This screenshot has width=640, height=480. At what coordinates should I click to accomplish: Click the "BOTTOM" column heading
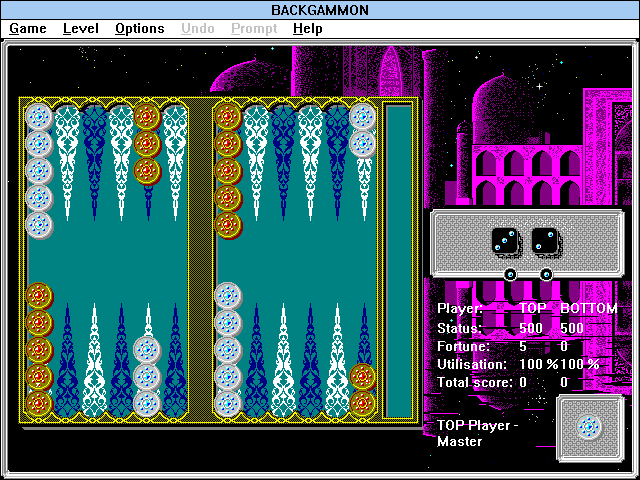click(589, 309)
